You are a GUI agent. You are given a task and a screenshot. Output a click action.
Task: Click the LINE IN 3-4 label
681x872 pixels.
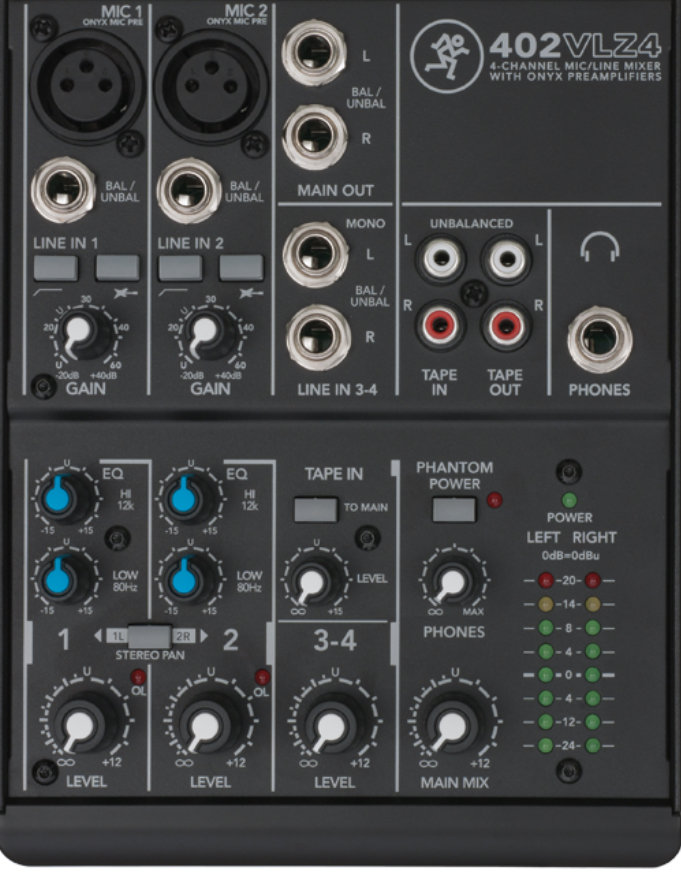point(337,390)
